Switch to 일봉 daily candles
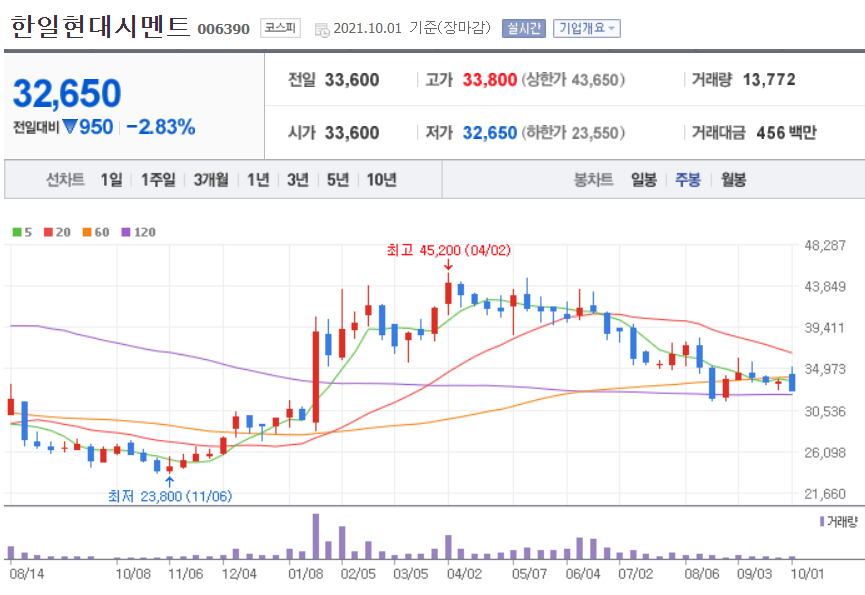This screenshot has height=595, width=865. [x=643, y=179]
